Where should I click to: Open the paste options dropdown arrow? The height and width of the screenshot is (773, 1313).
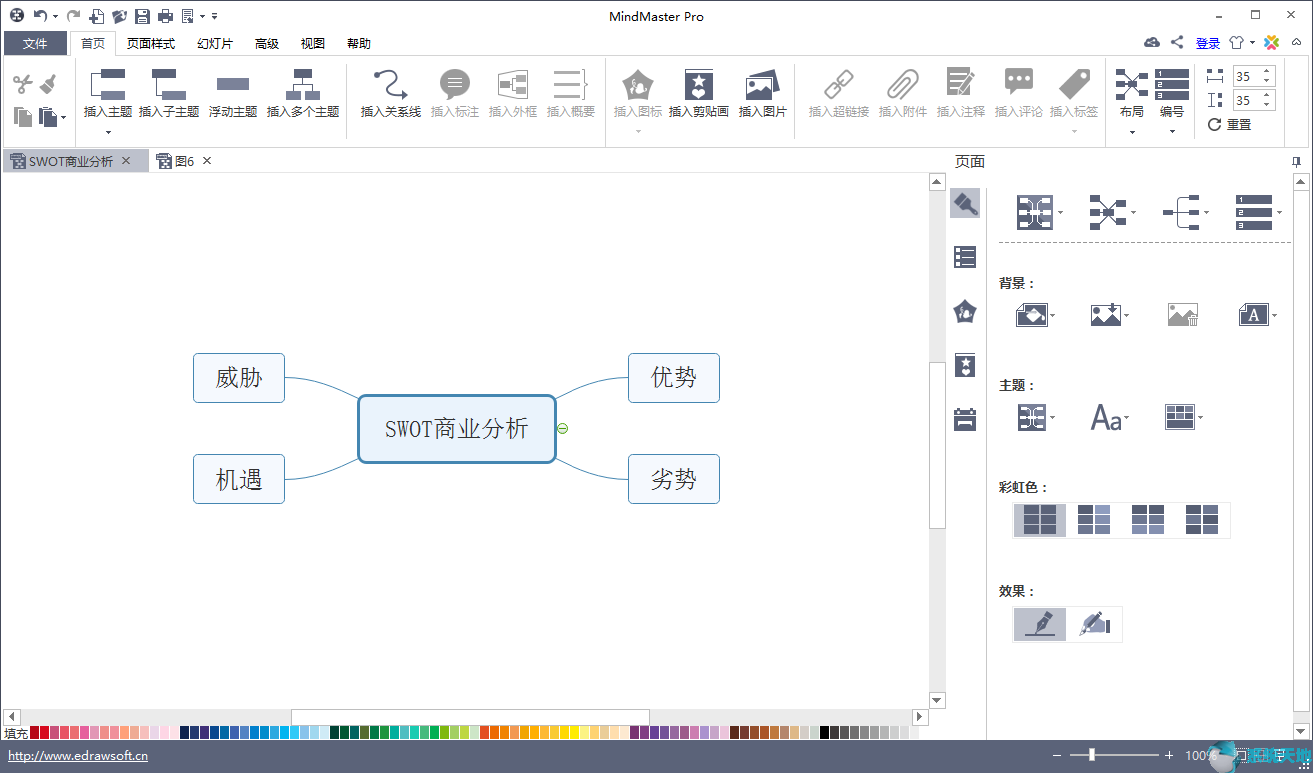pyautogui.click(x=64, y=118)
